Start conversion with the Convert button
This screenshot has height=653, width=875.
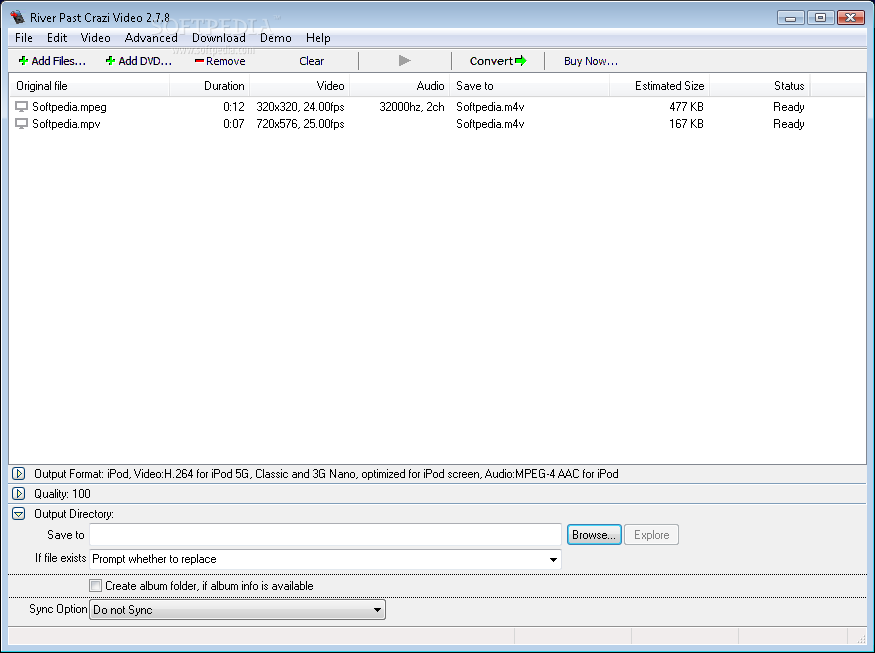point(498,61)
